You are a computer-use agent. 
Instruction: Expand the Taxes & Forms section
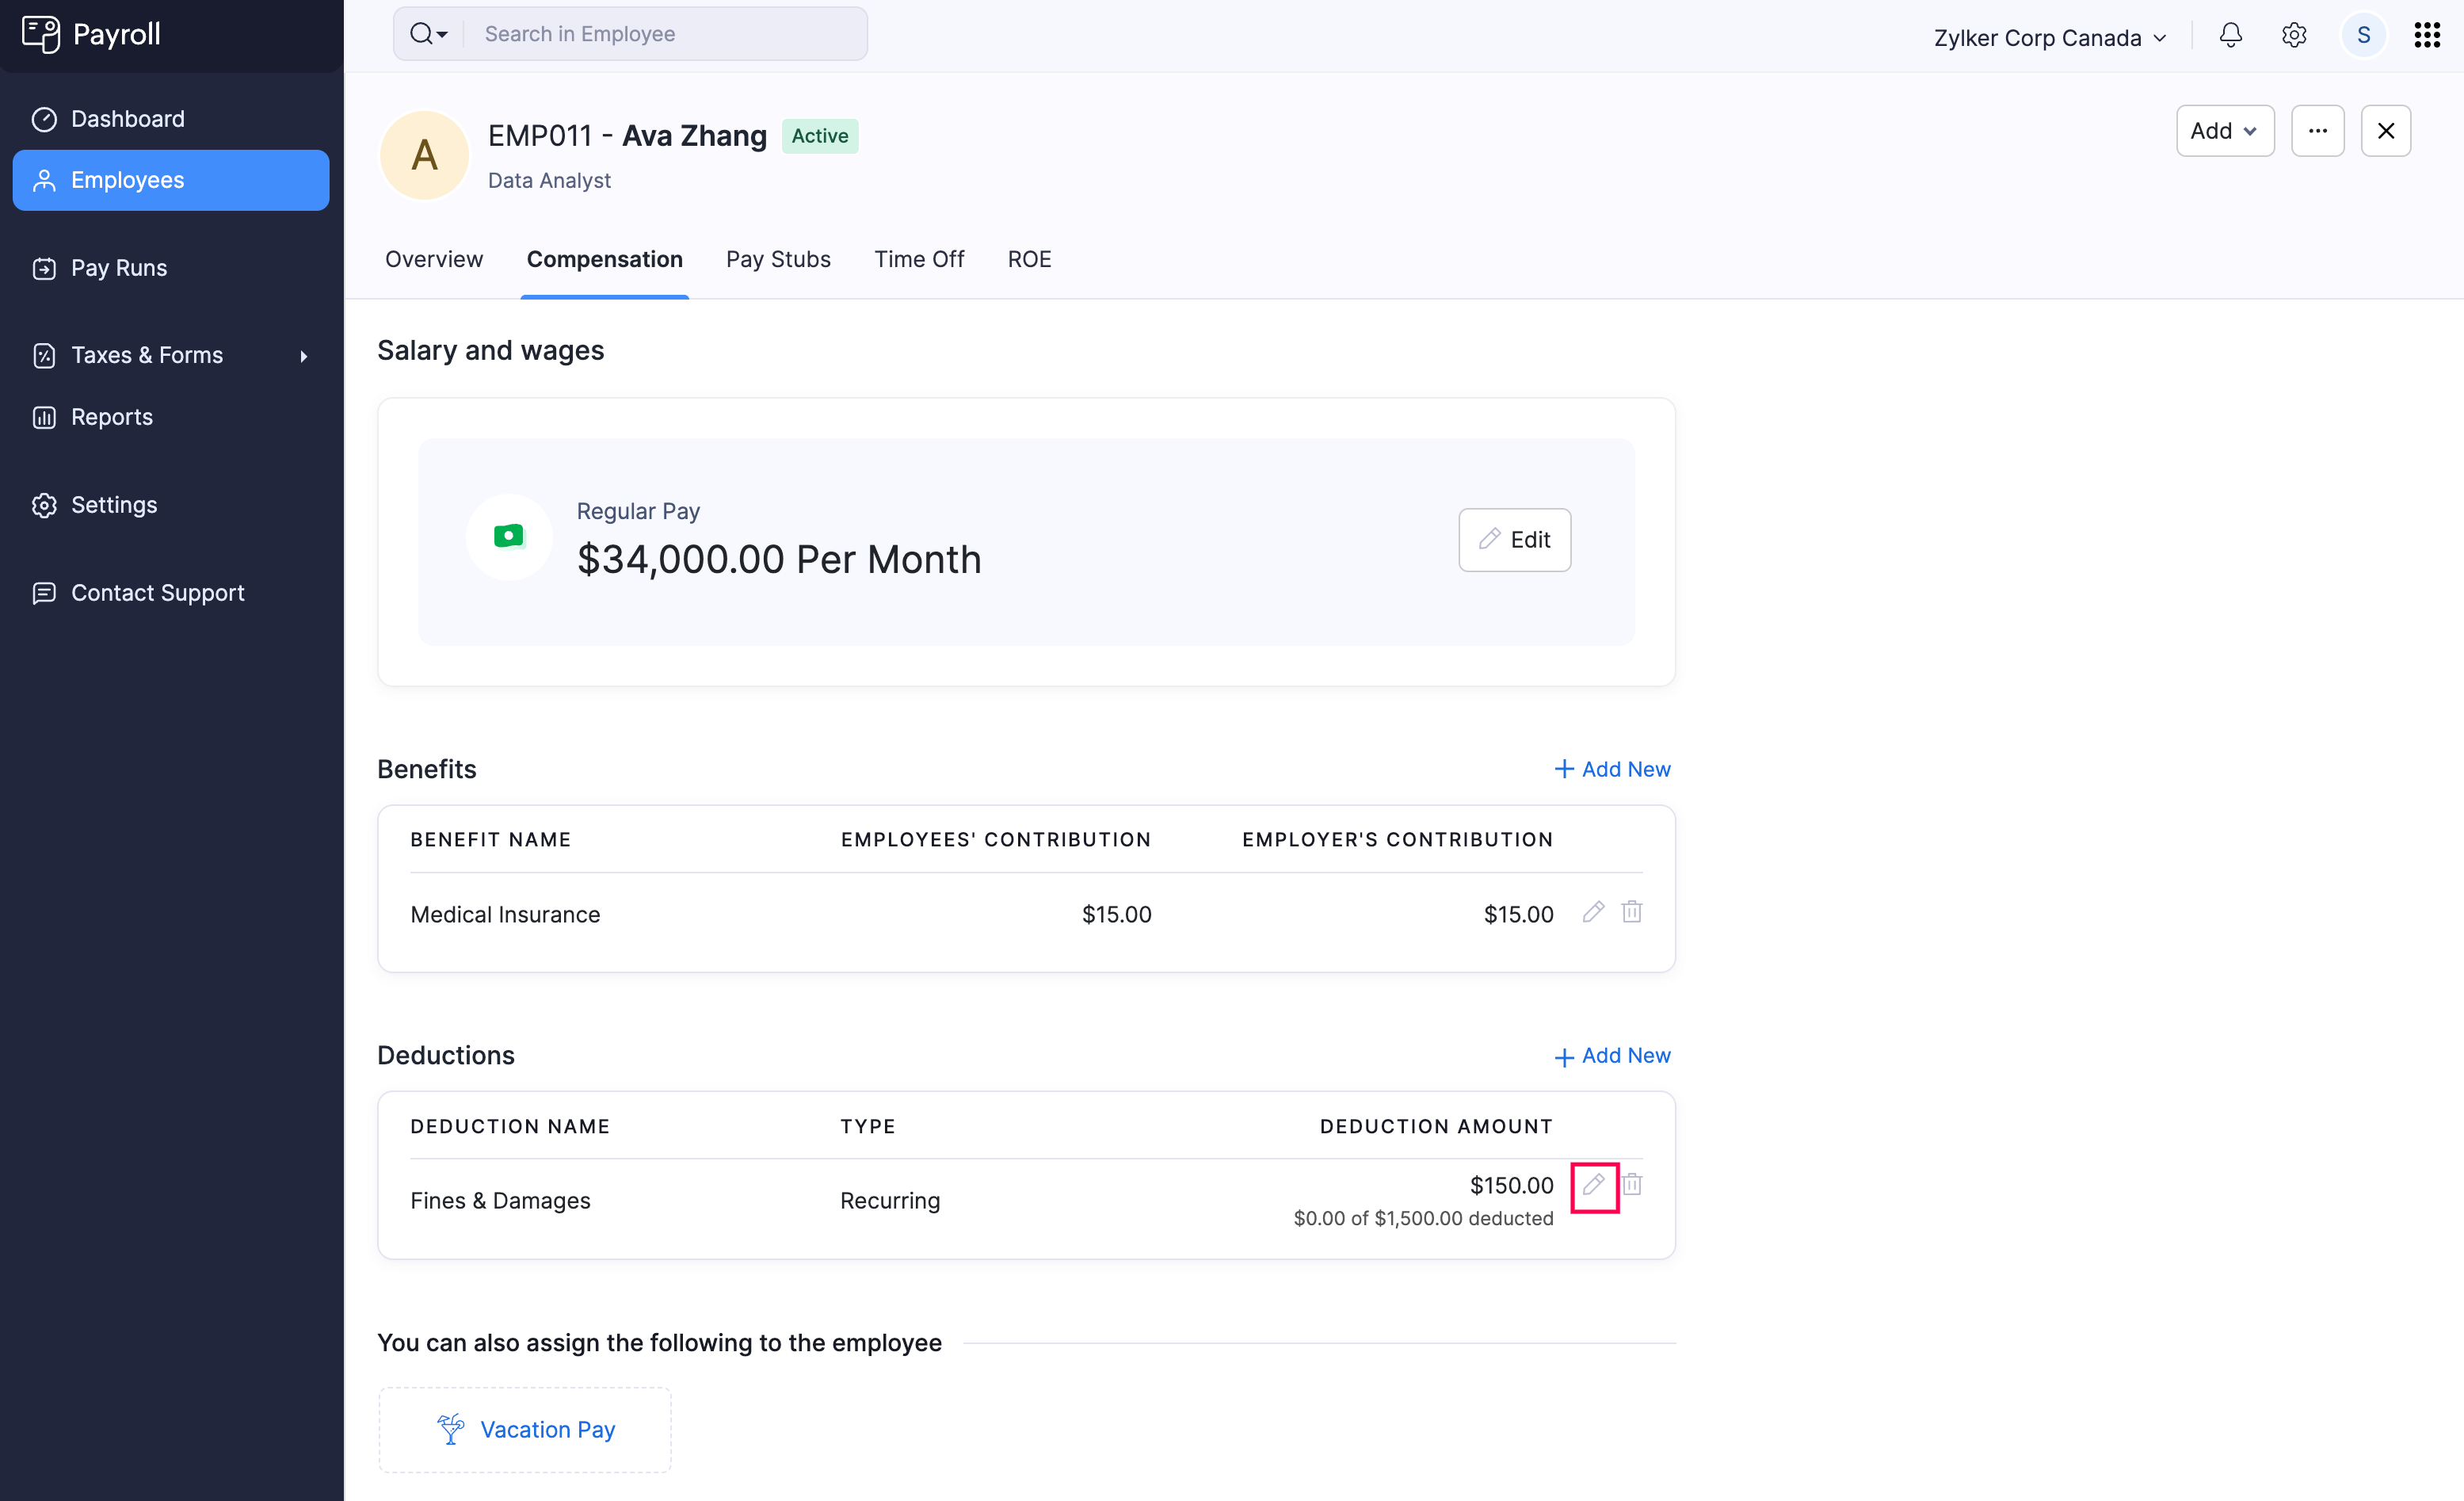pyautogui.click(x=146, y=355)
